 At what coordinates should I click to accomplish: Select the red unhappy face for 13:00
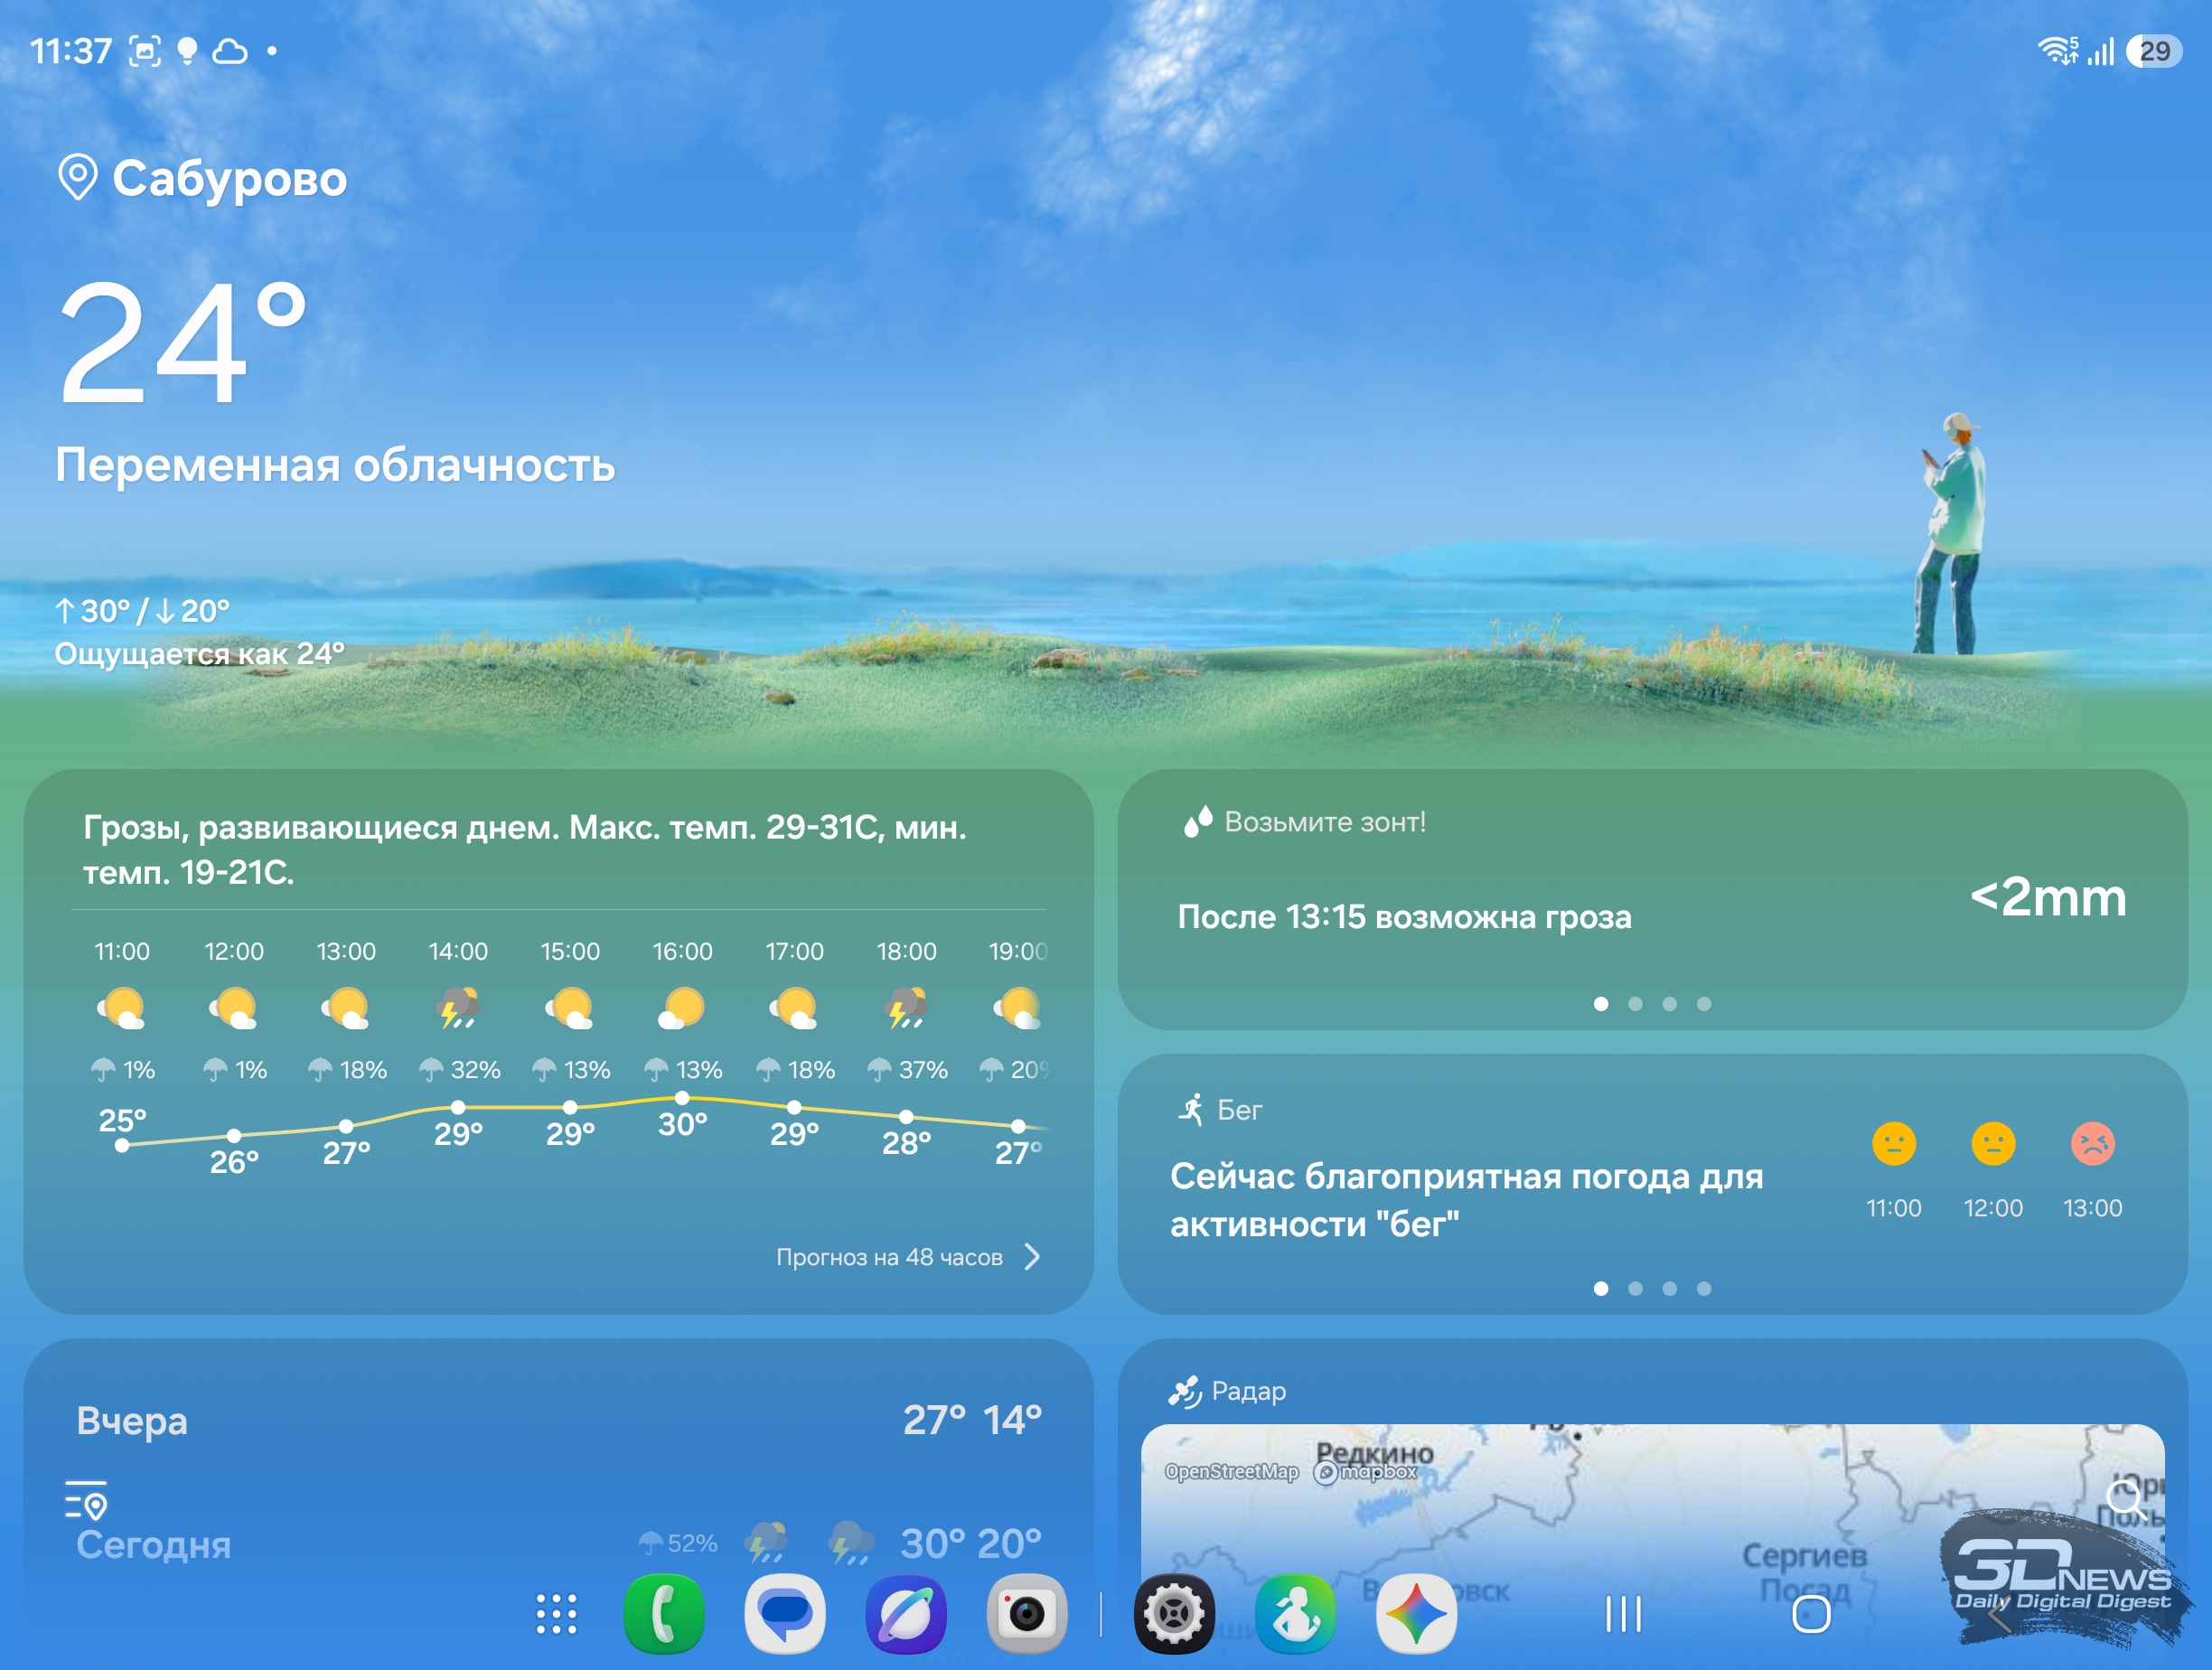[x=2092, y=1143]
